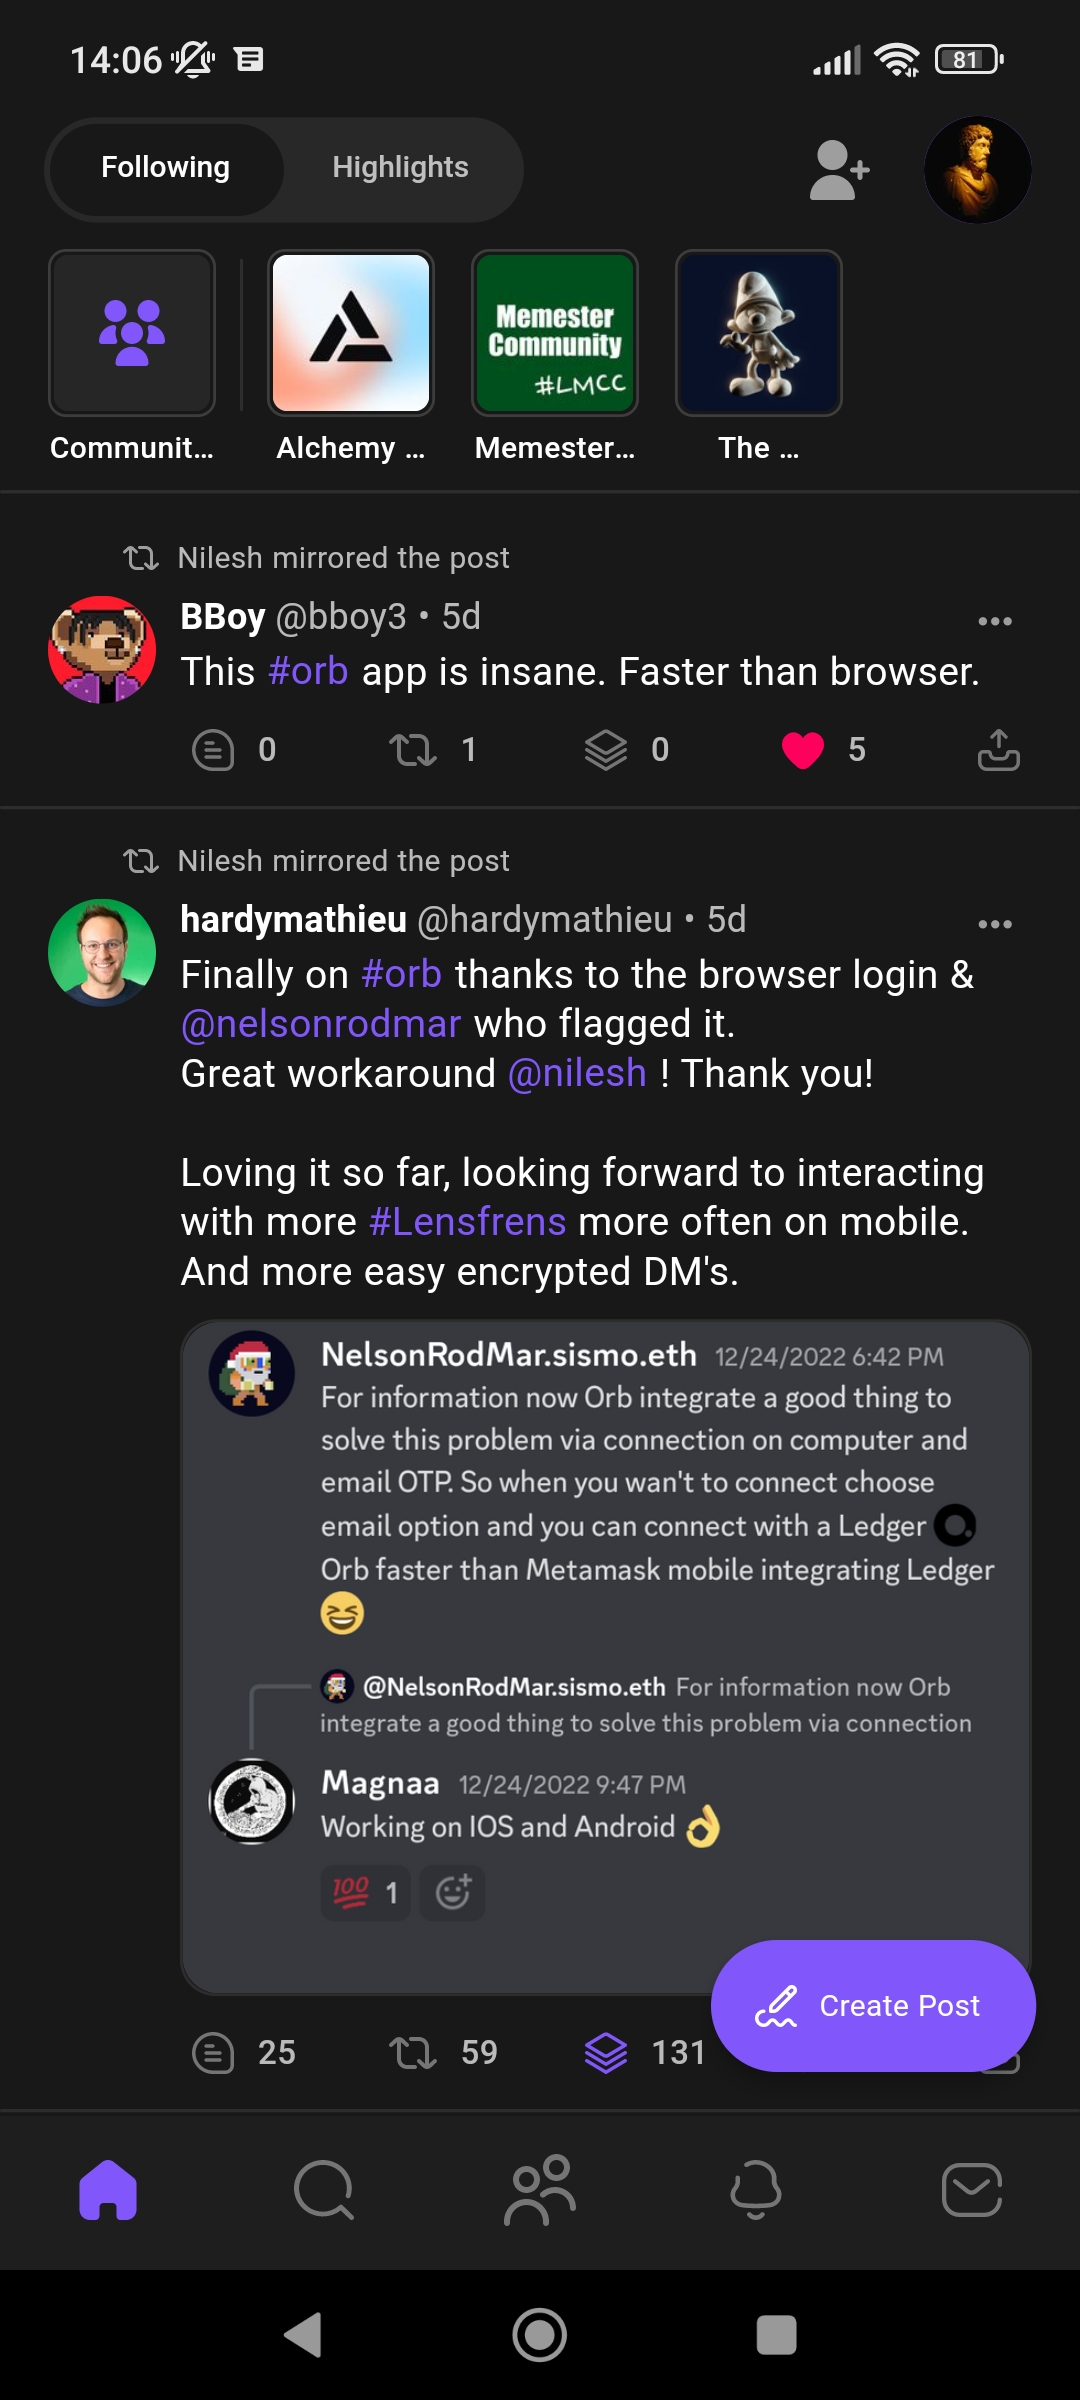Tap the Create Post button
This screenshot has width=1080, height=2400.
click(x=873, y=2005)
